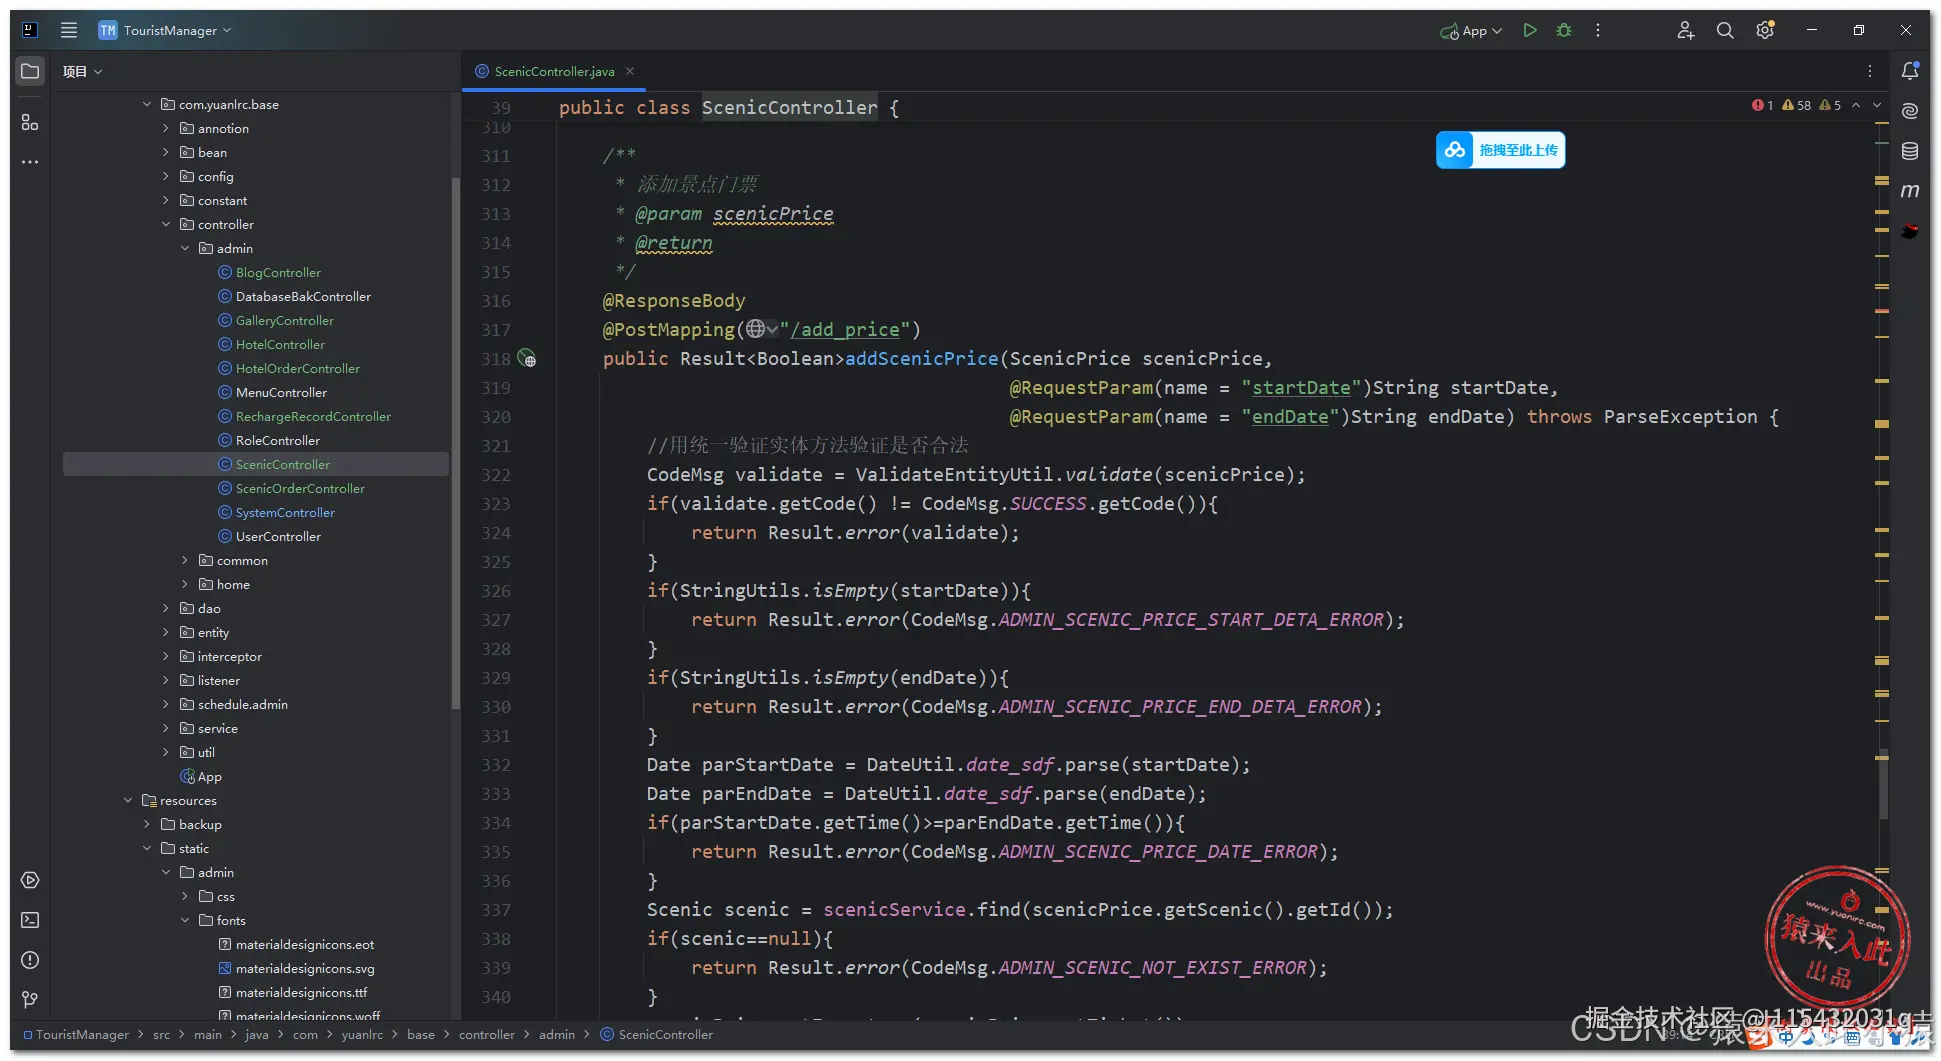Click the editor vertical scrollbar thumb
Screen dimensions: 1941x1061
pos(1883,785)
